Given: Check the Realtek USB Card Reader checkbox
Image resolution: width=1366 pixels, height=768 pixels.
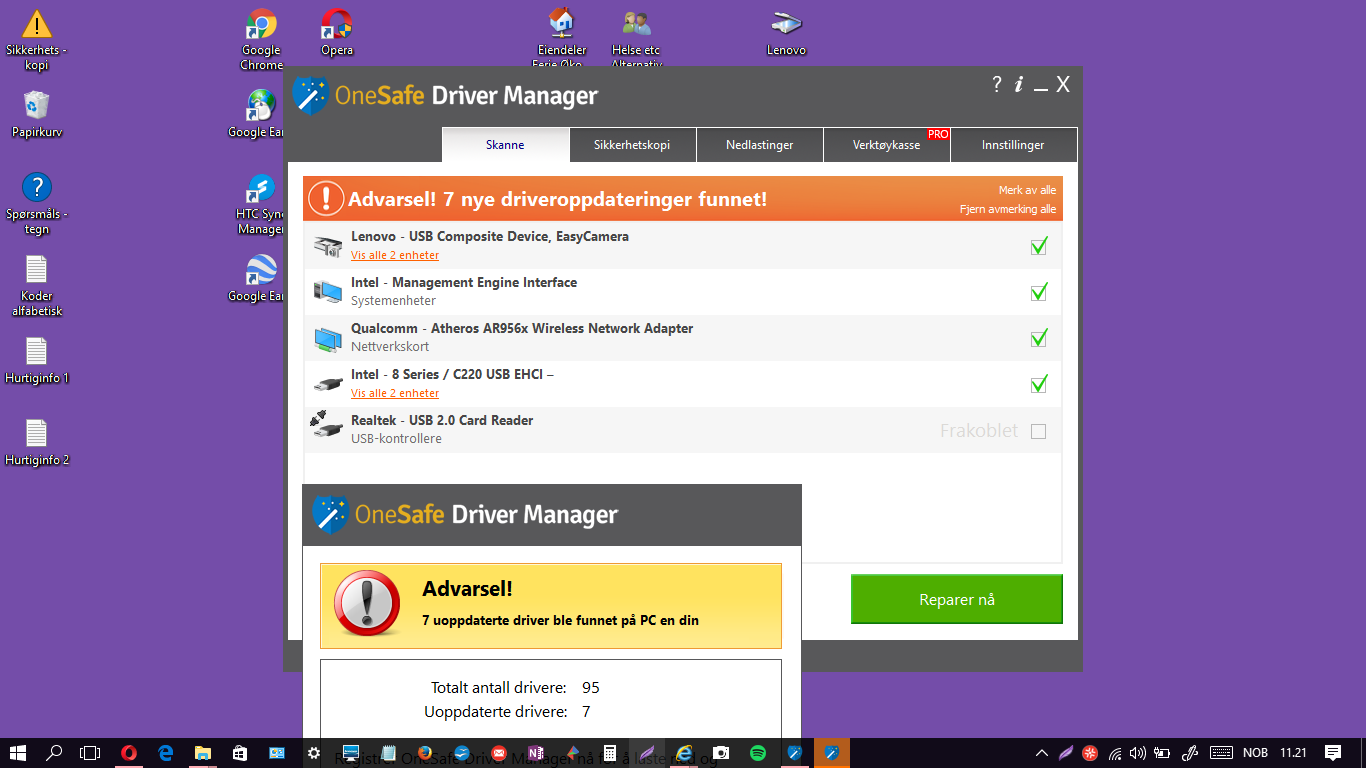Looking at the screenshot, I should [1039, 431].
